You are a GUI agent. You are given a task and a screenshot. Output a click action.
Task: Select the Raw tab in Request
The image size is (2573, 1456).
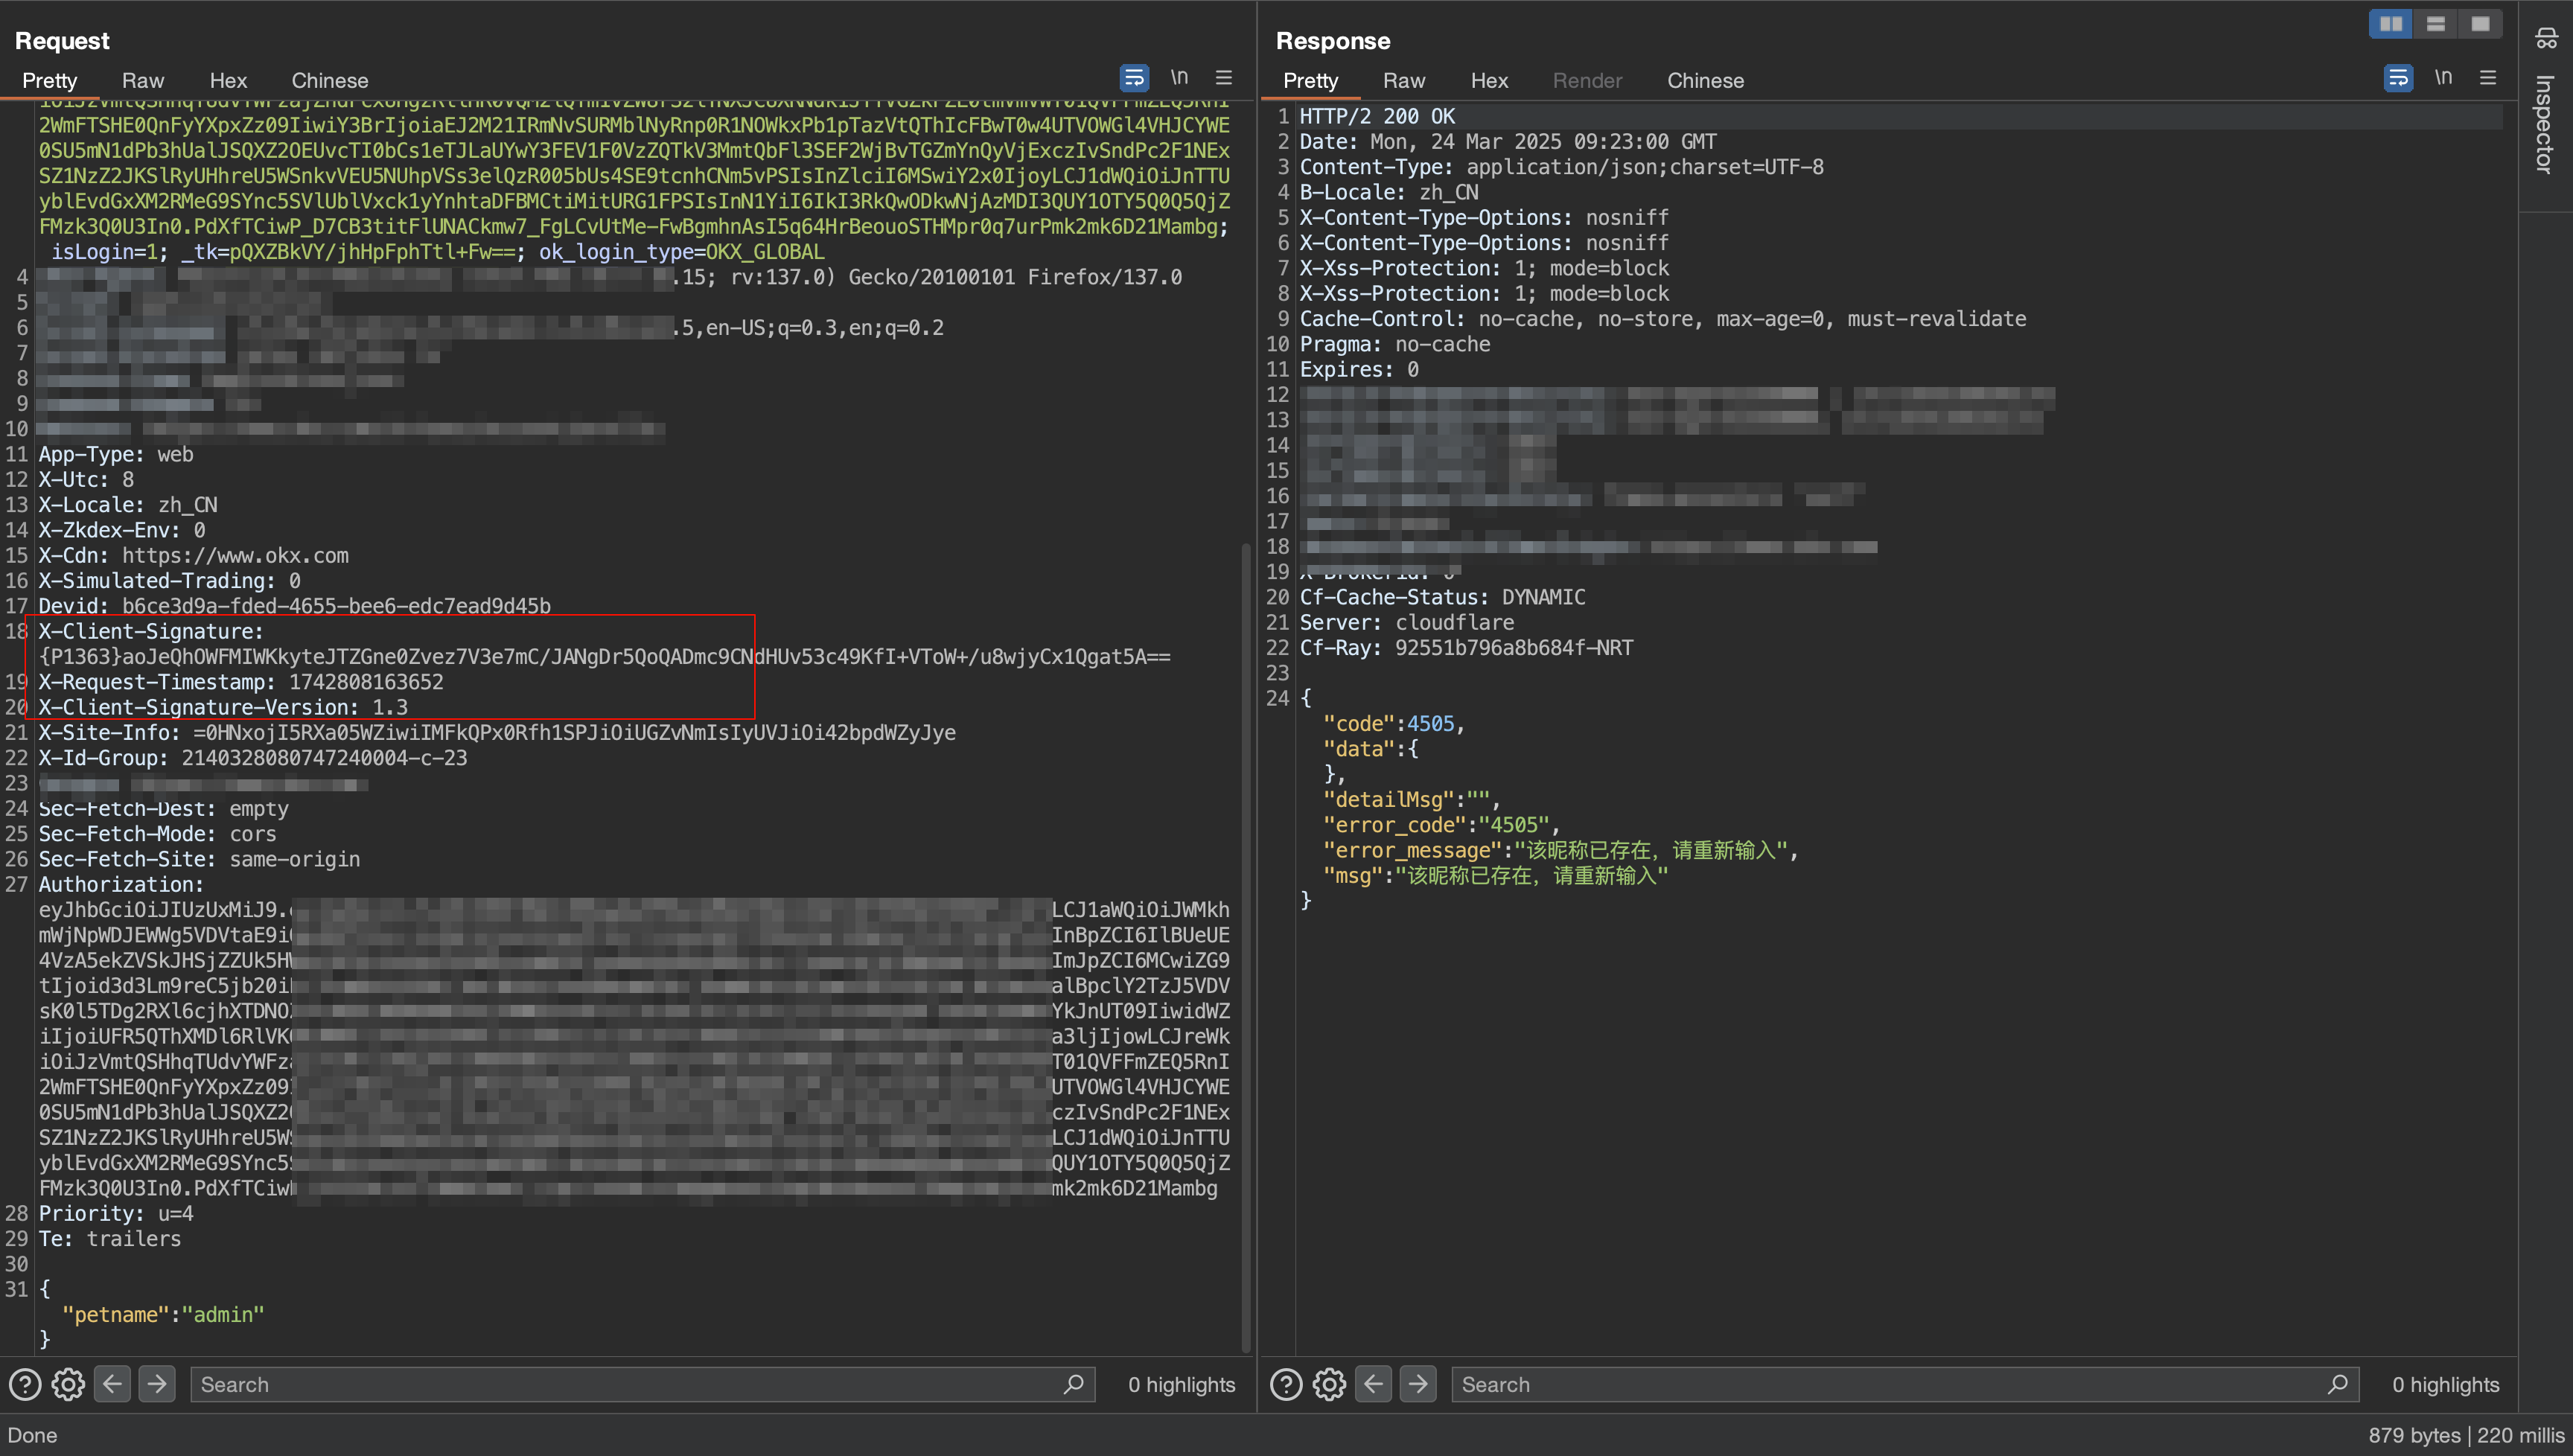point(143,80)
